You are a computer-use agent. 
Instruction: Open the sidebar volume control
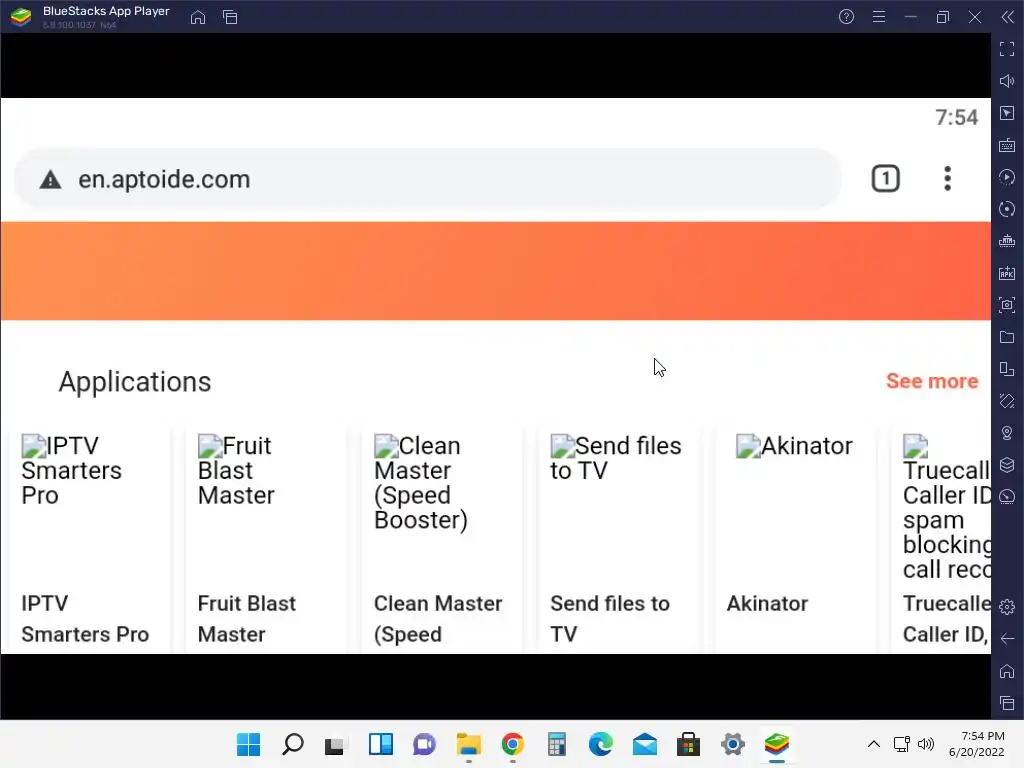click(x=1007, y=81)
